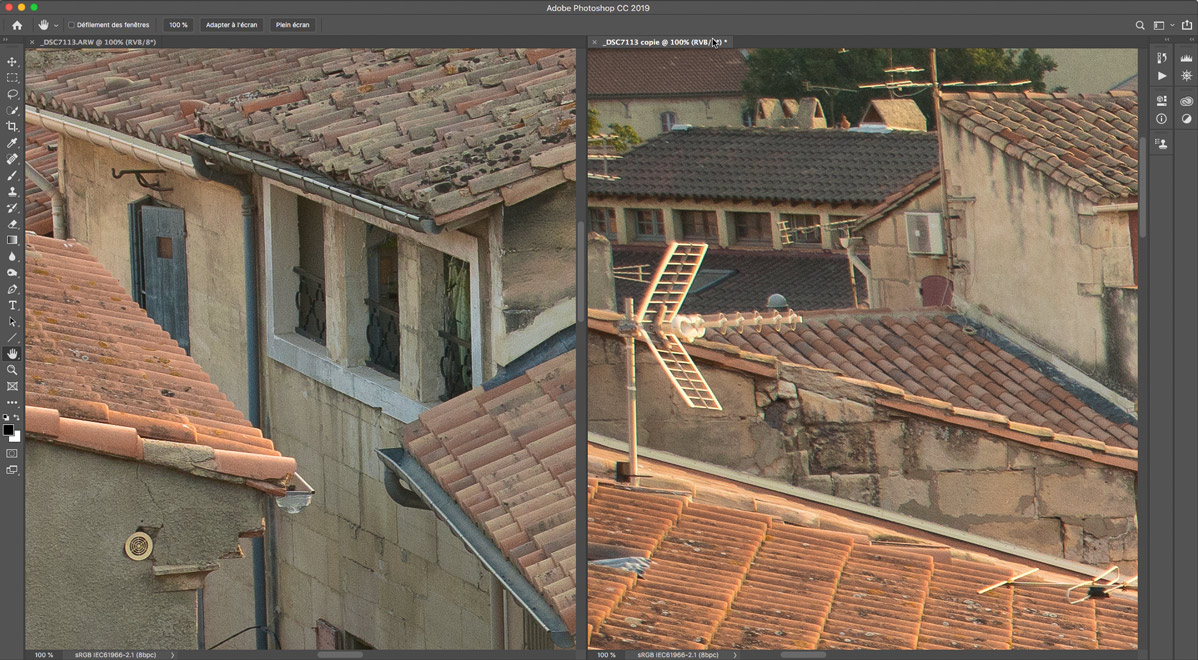Enable the Défilement des fenêtres checkbox

(71, 25)
